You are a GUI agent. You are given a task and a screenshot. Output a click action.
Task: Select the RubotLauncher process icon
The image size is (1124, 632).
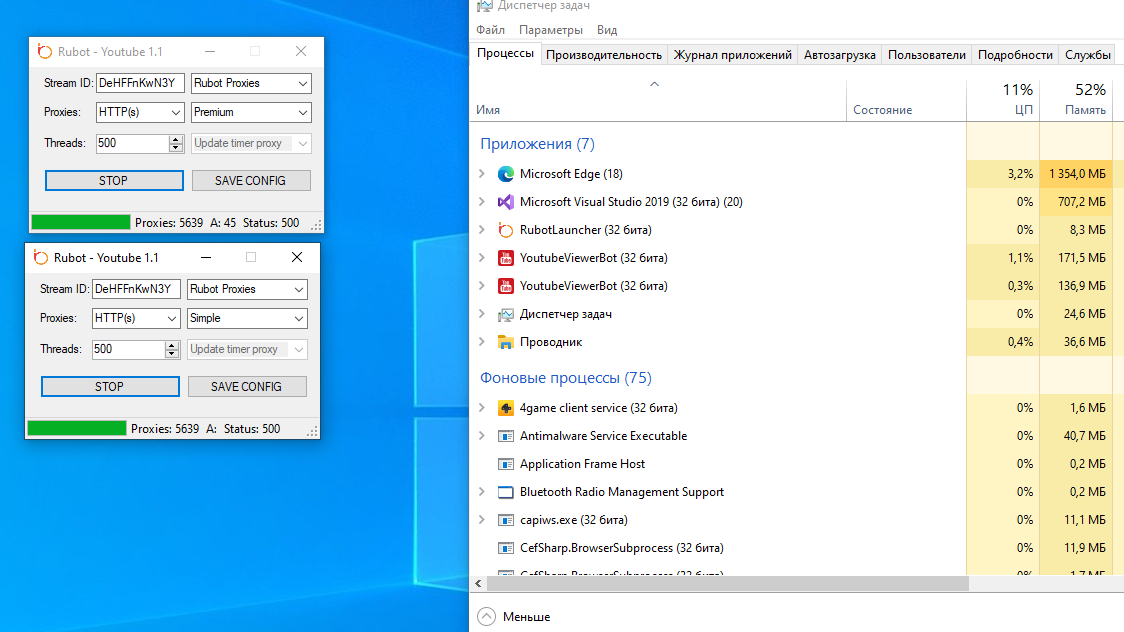505,230
